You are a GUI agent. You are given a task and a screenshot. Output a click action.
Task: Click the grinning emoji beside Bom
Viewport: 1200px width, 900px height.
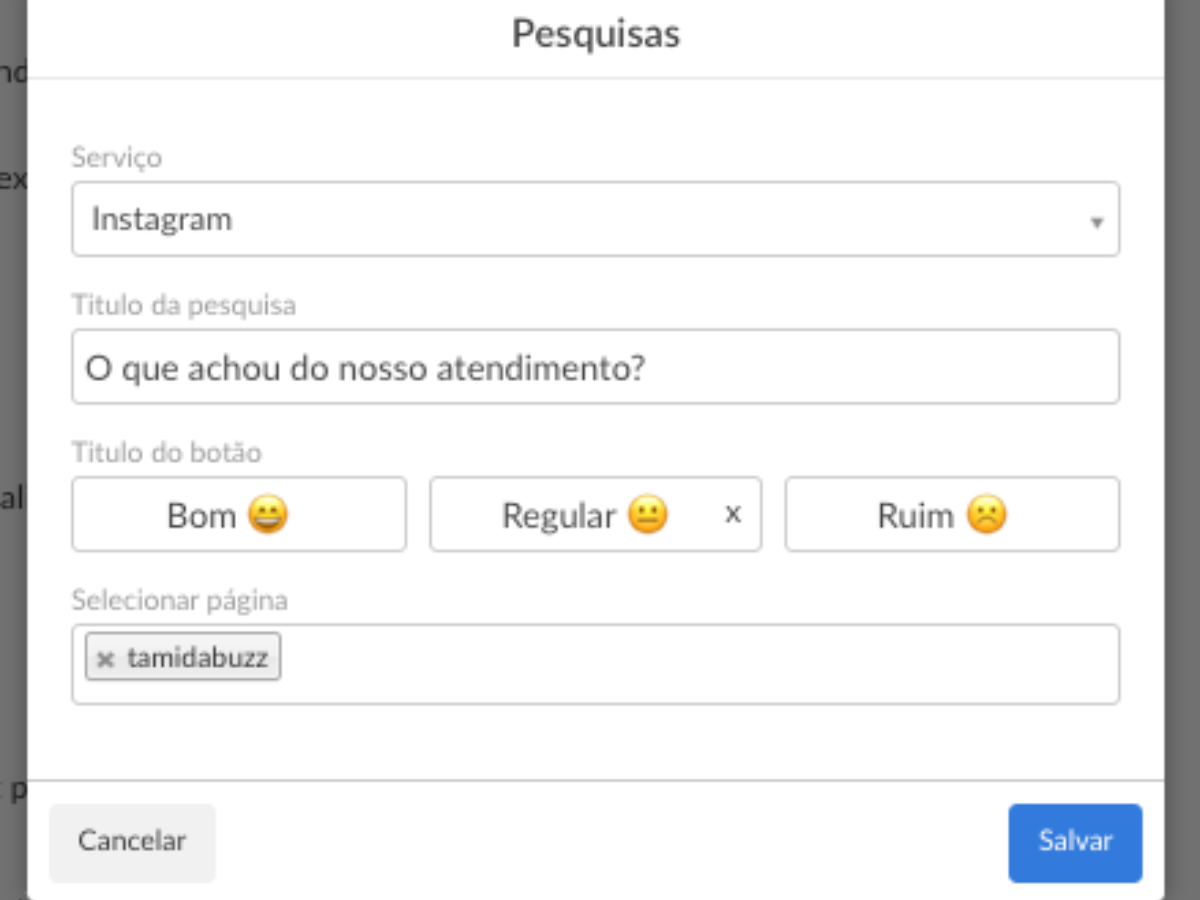point(267,515)
